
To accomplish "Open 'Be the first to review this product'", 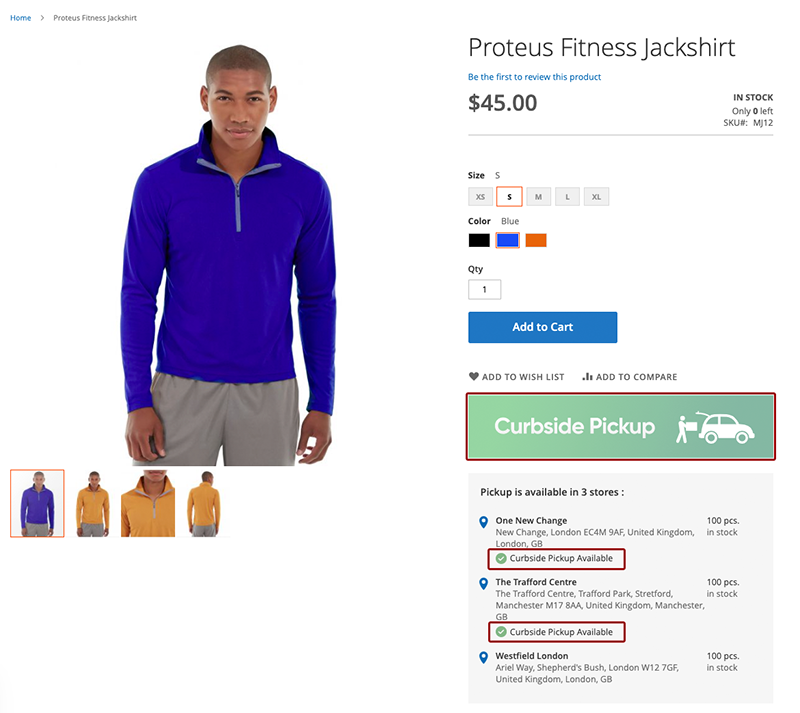I will (x=534, y=77).
